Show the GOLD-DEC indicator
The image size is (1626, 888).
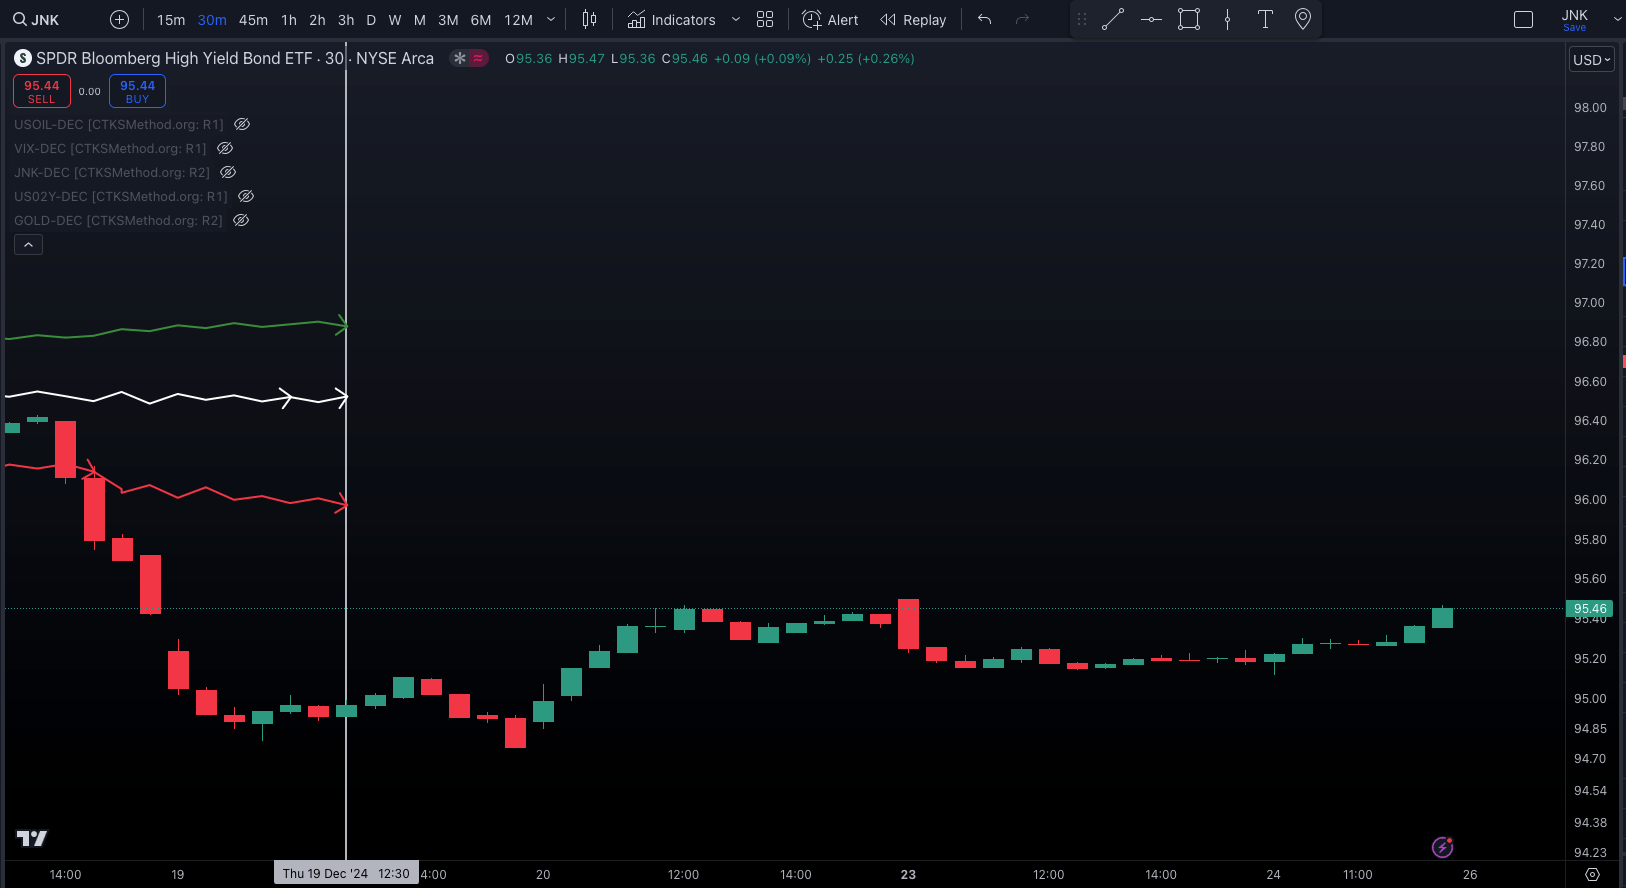click(241, 221)
